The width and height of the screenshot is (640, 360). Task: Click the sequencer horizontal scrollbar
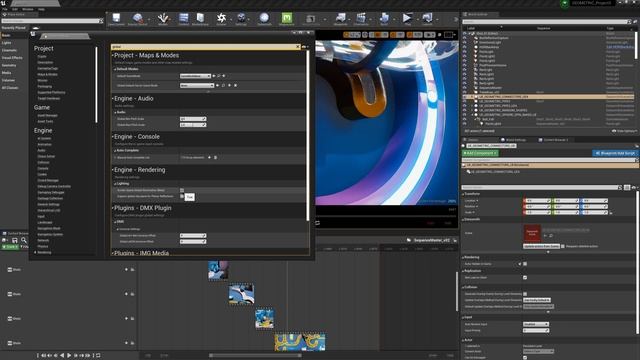(x=256, y=355)
